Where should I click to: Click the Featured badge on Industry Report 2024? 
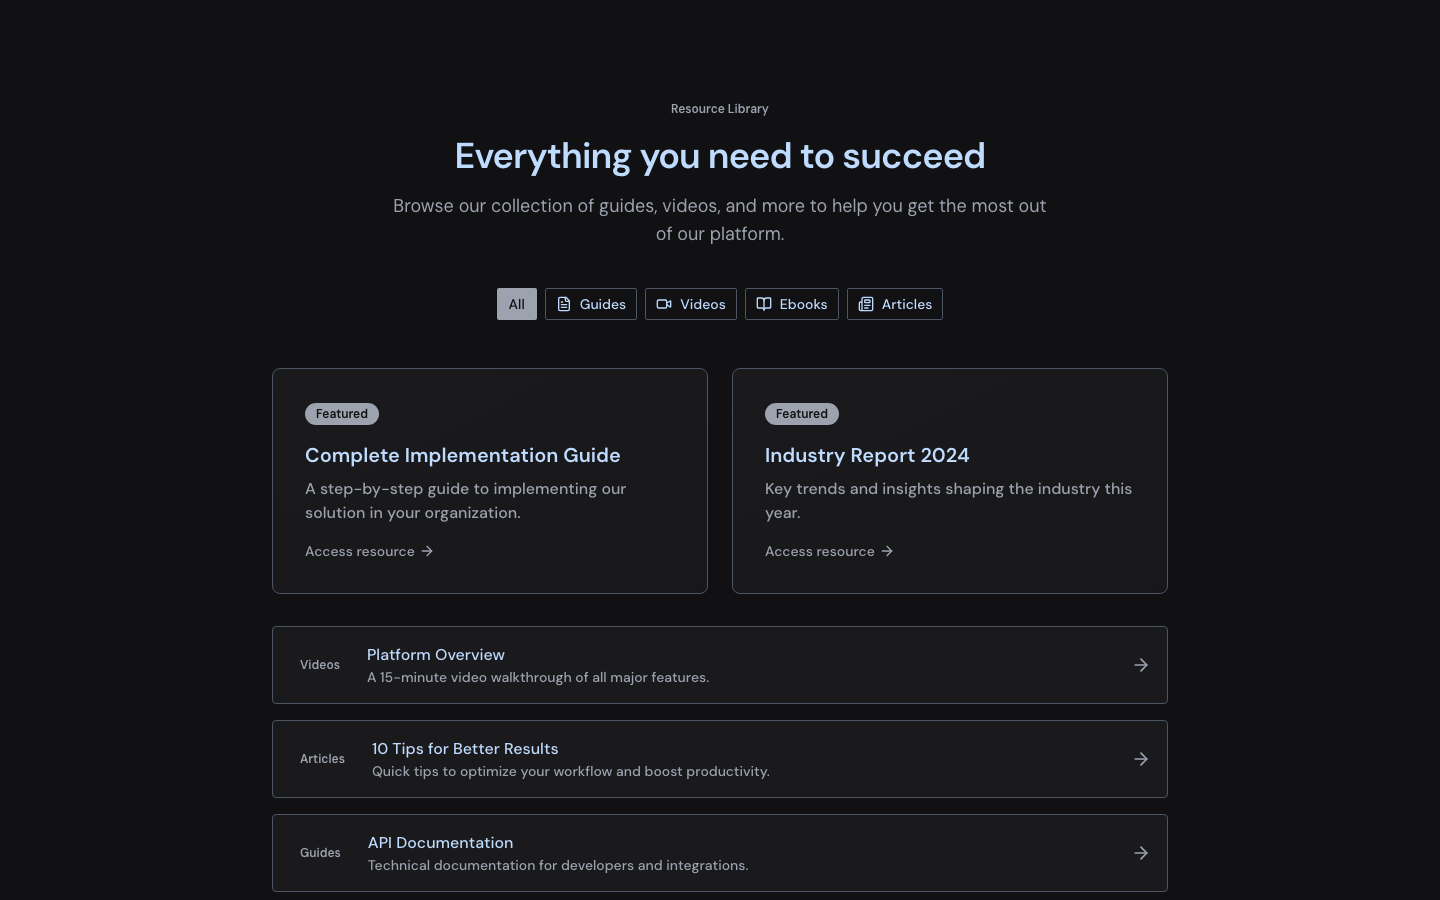pos(802,414)
